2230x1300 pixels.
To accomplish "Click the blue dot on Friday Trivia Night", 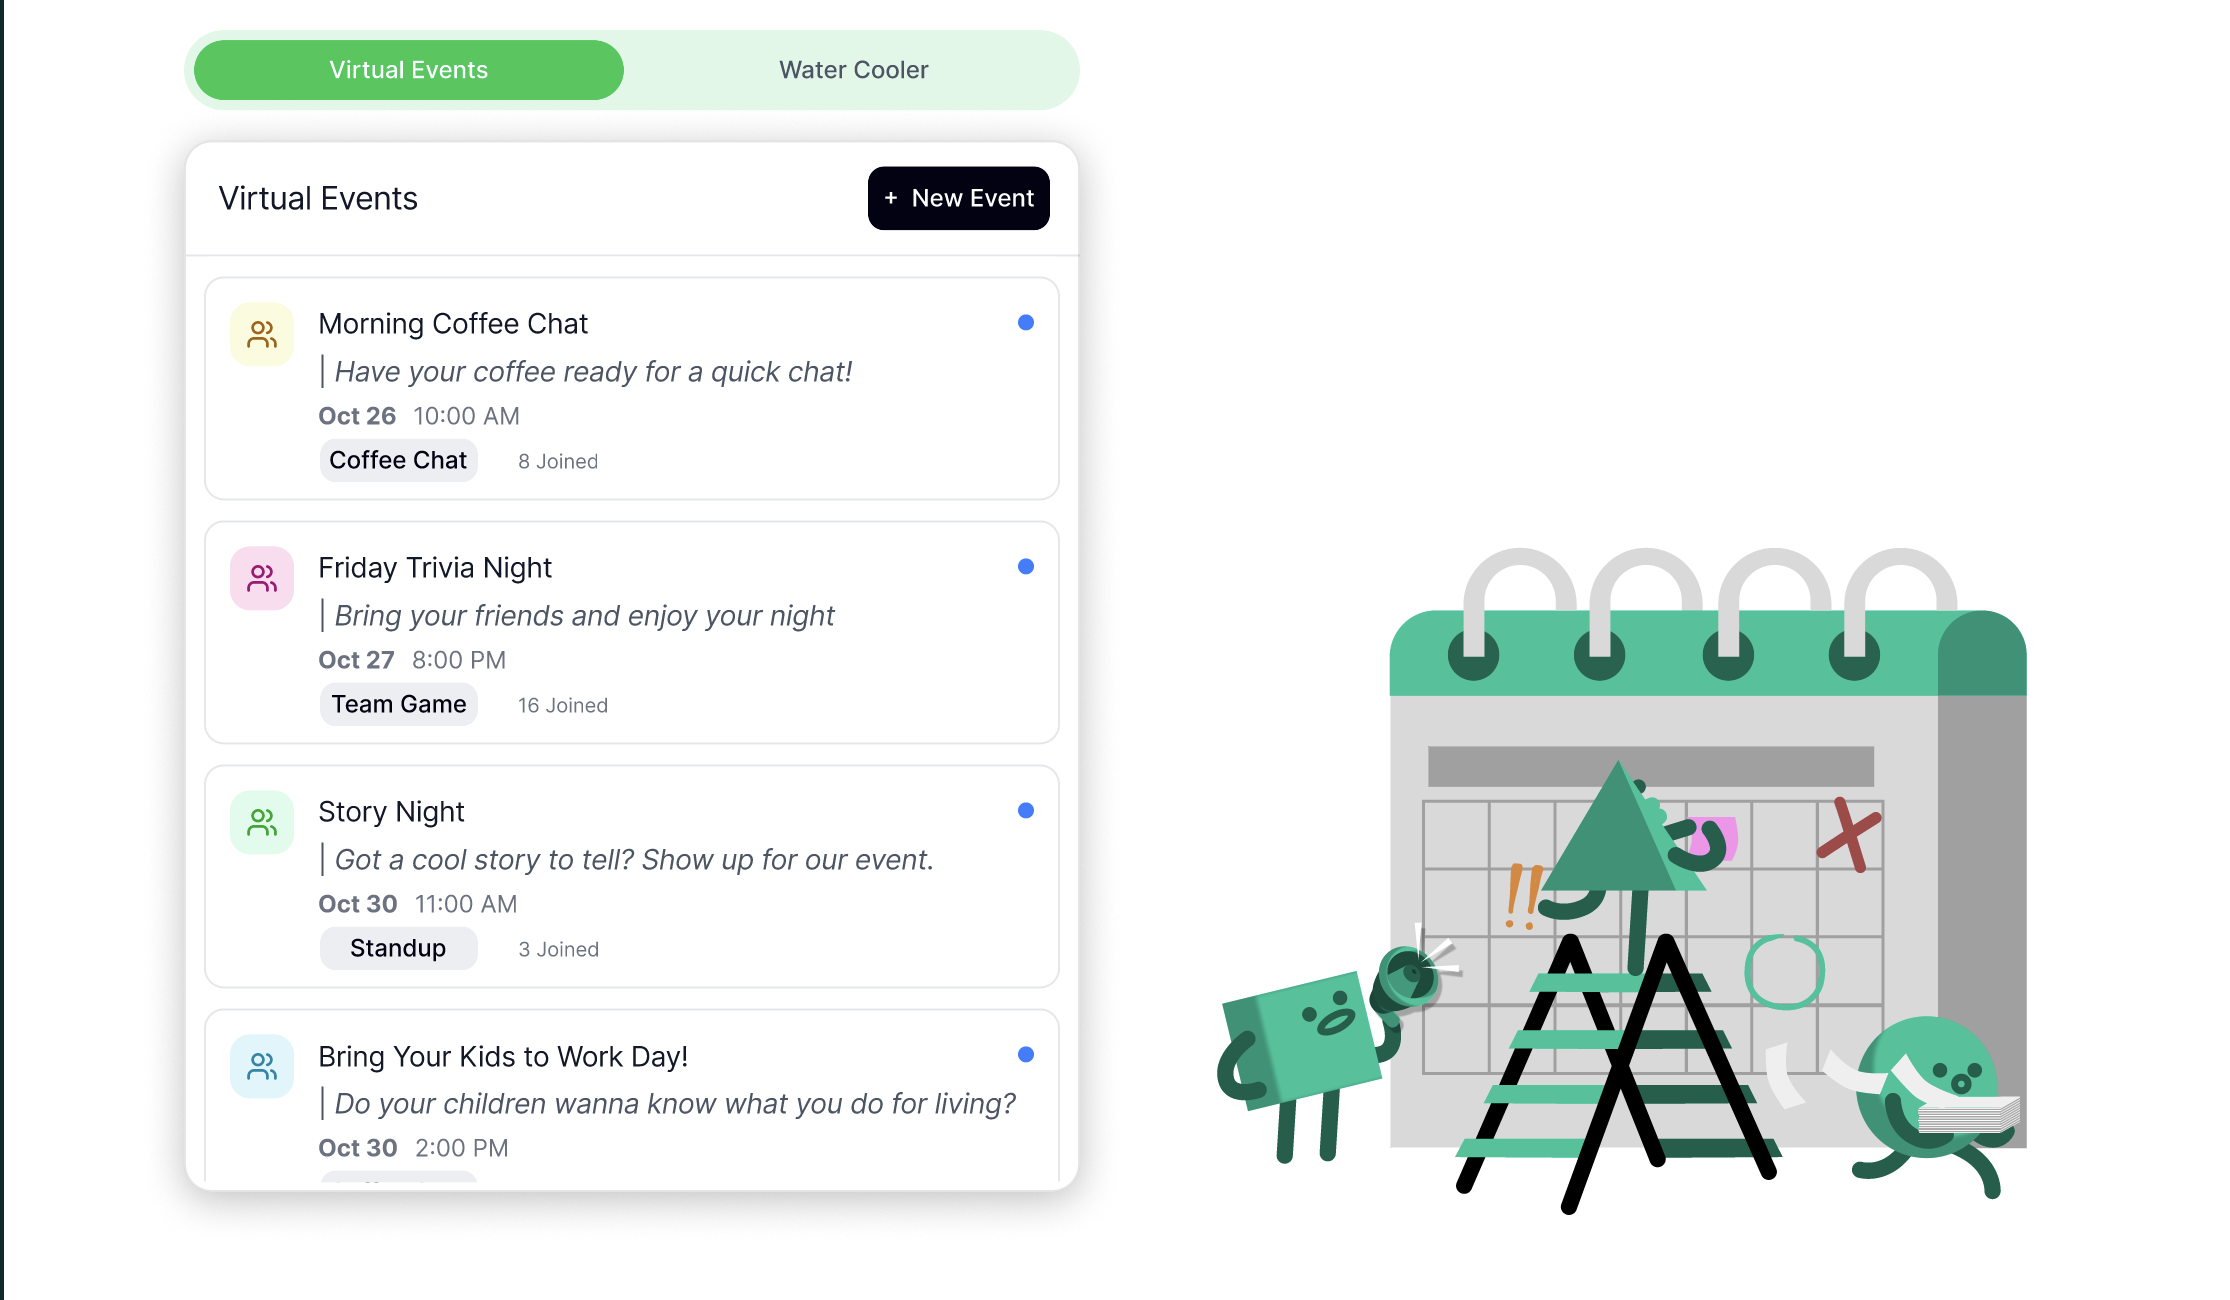I will point(1026,566).
